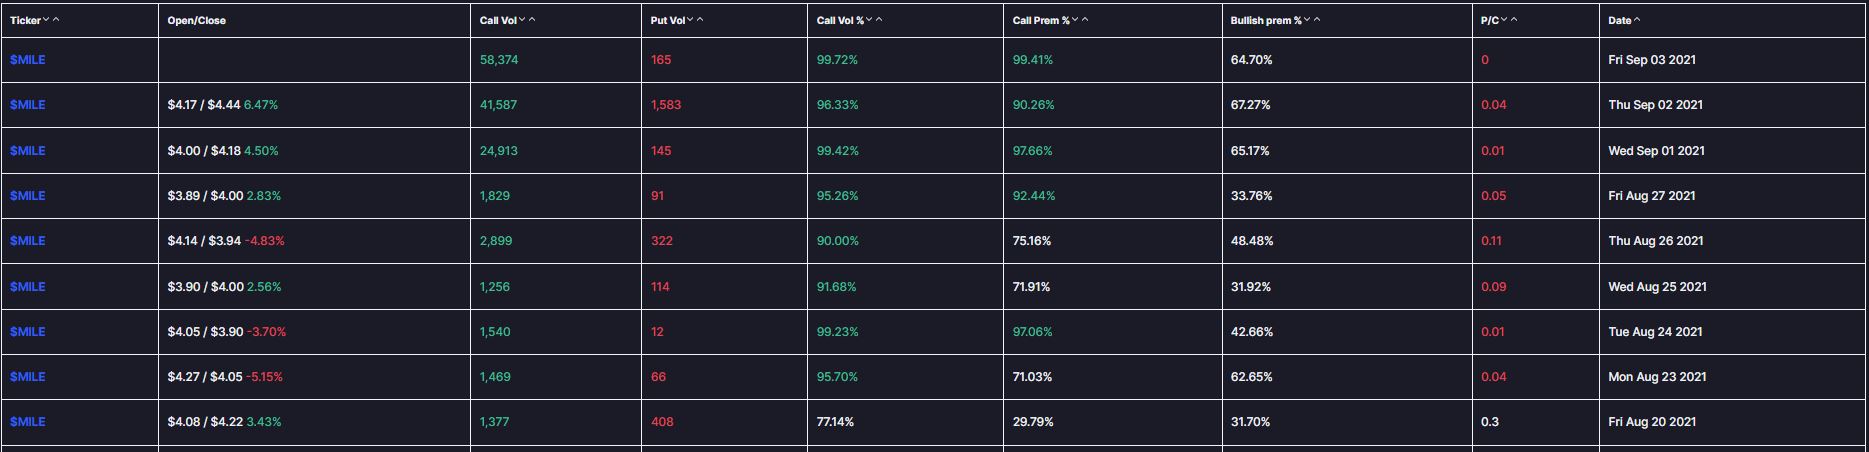1869x452 pixels.
Task: Sort Call Prem % ascending arrow
Action: (1085, 20)
